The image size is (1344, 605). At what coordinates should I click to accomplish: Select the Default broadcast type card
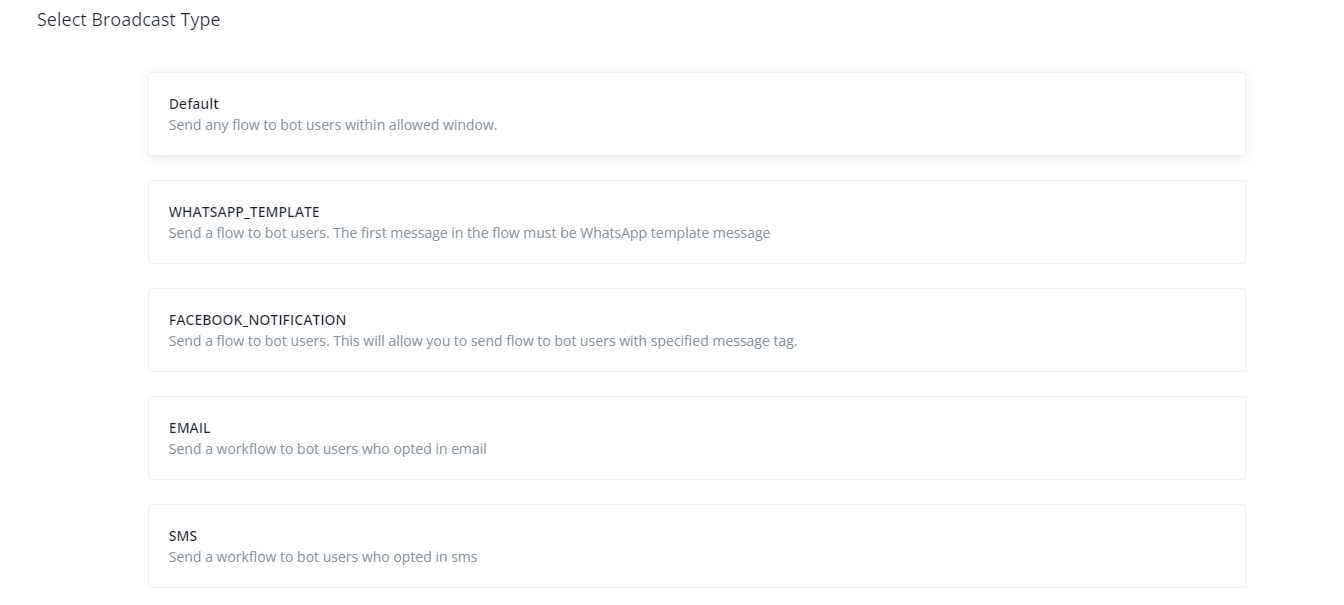point(696,114)
